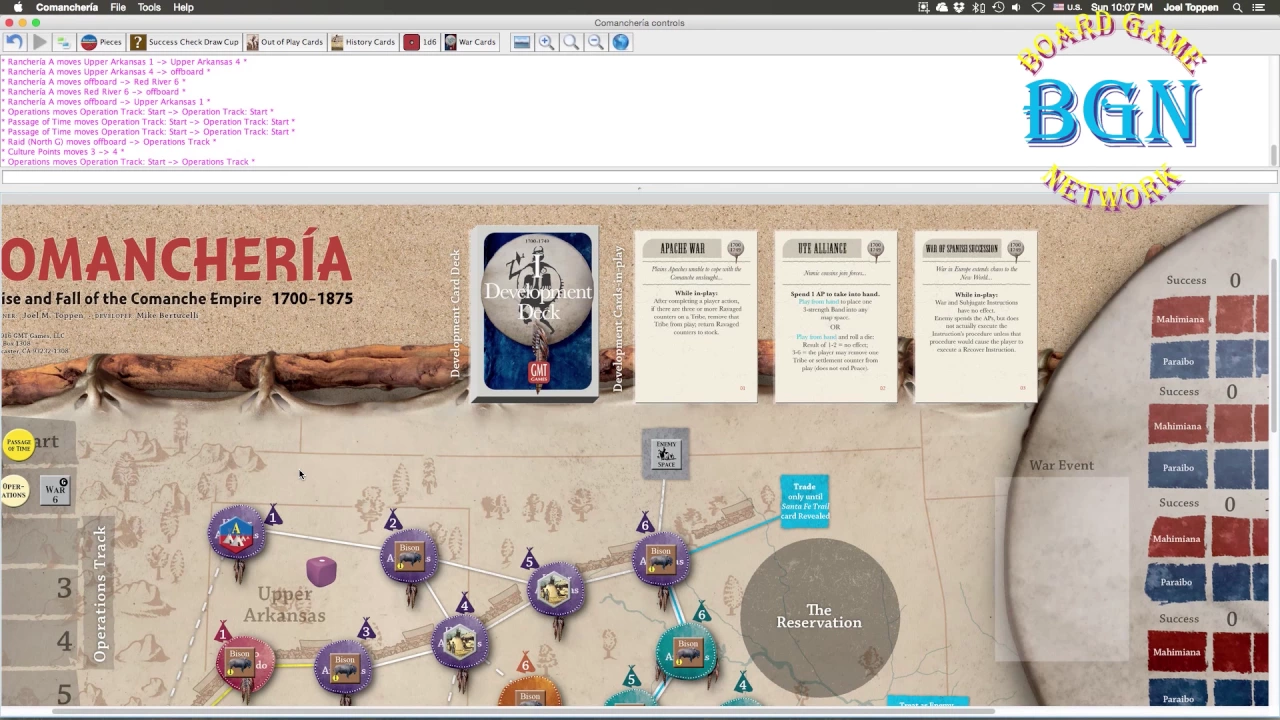Click the zoom in magnifier
1280x720 pixels.
pos(547,42)
